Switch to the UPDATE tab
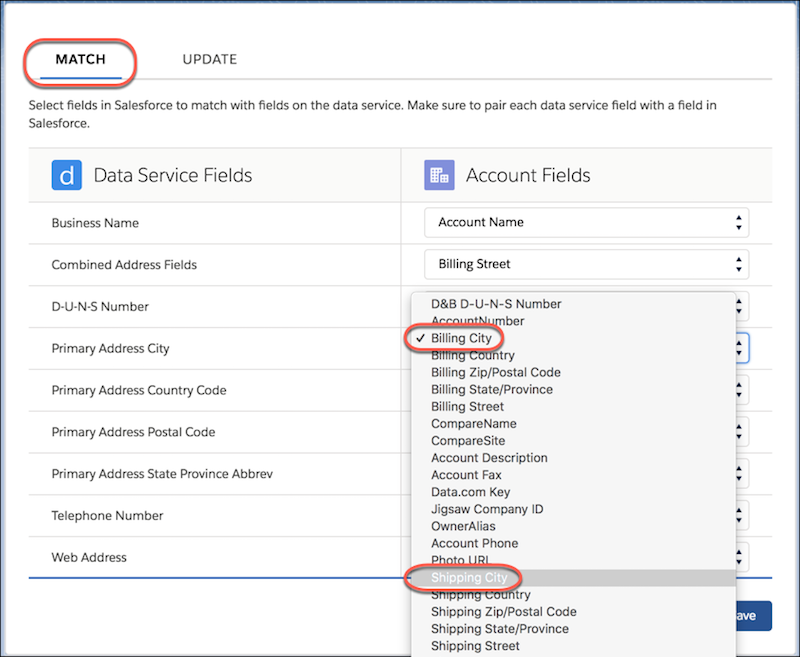The image size is (800, 657). [x=209, y=59]
